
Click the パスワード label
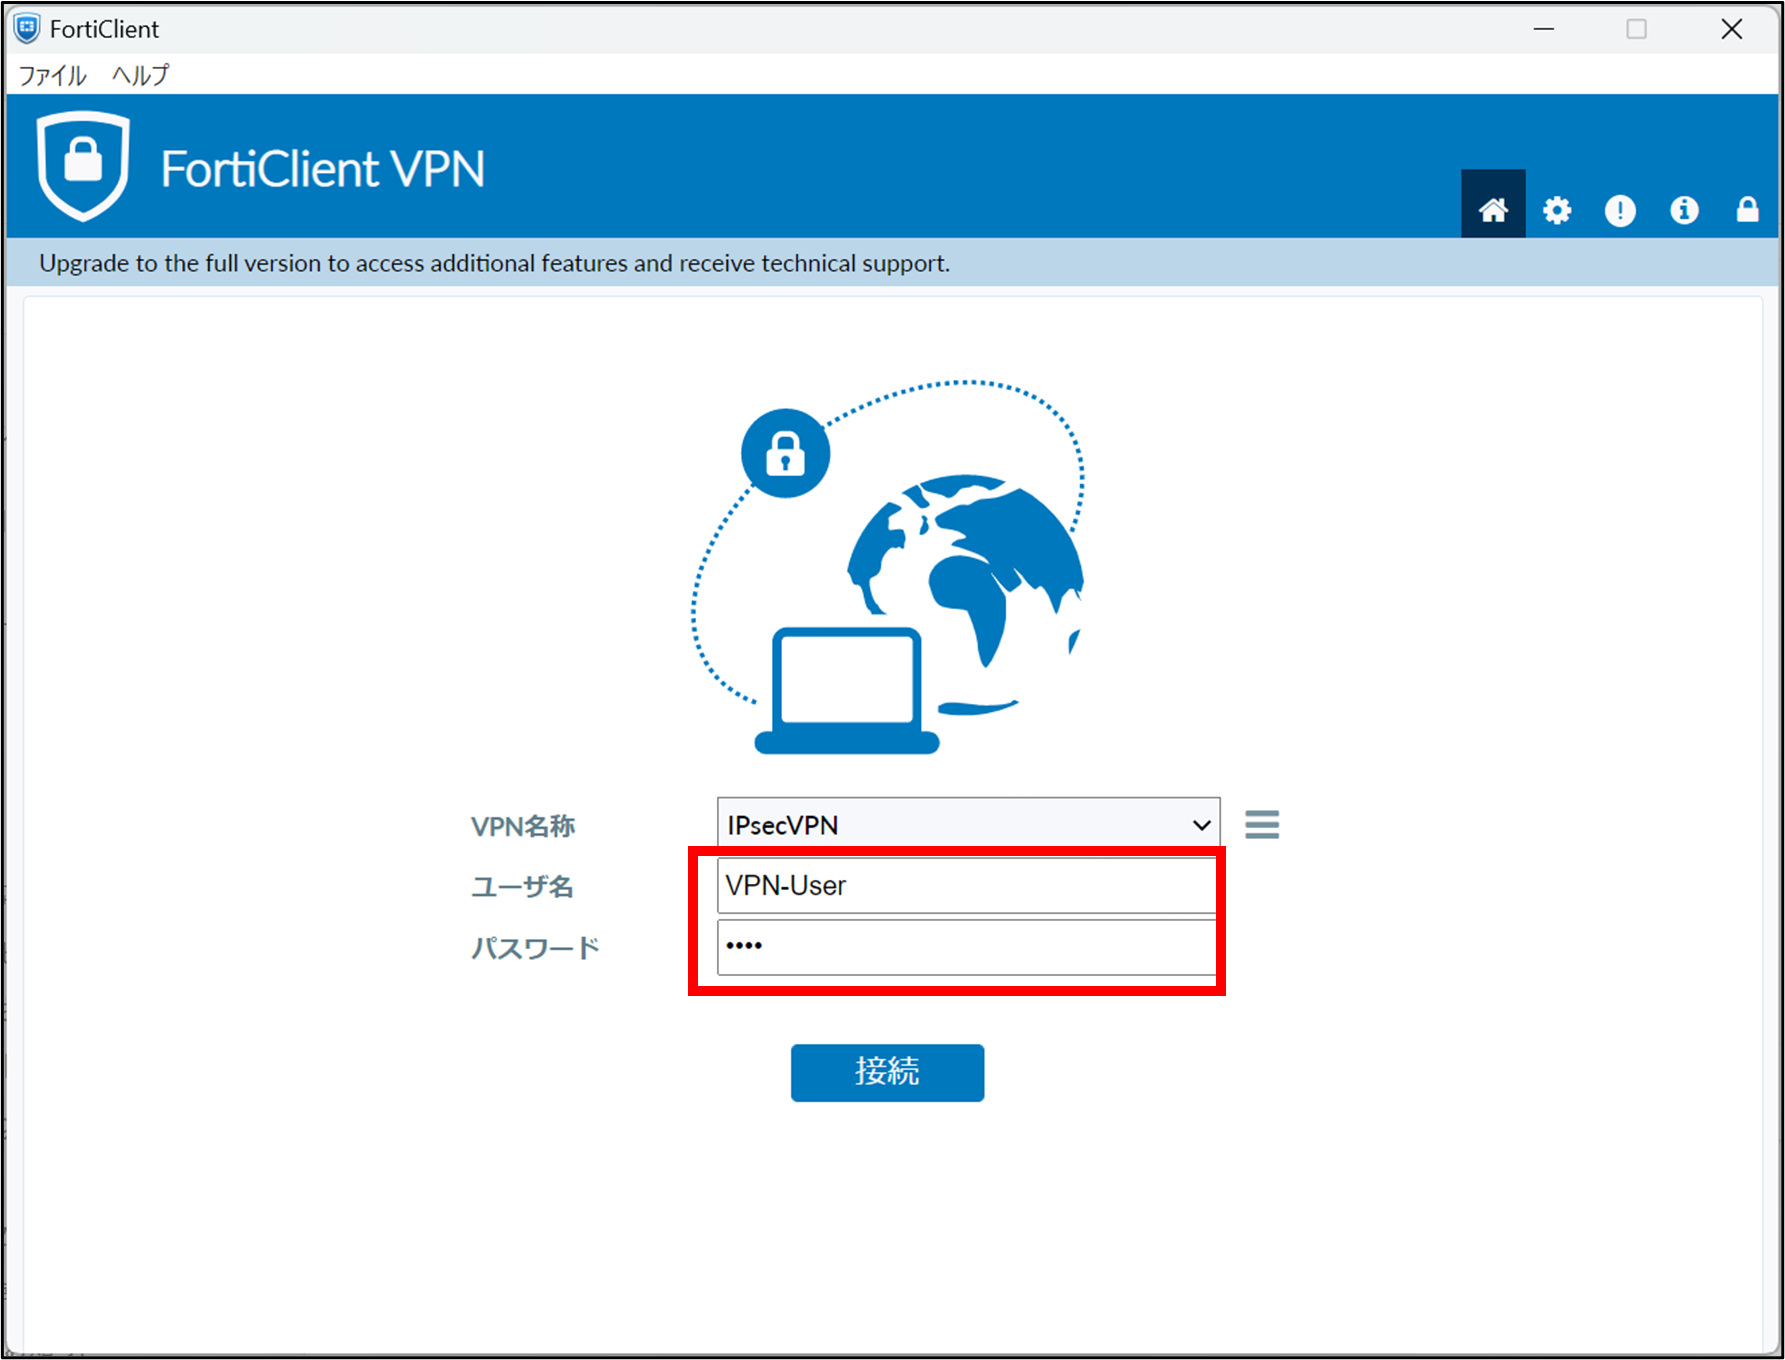pyautogui.click(x=535, y=947)
